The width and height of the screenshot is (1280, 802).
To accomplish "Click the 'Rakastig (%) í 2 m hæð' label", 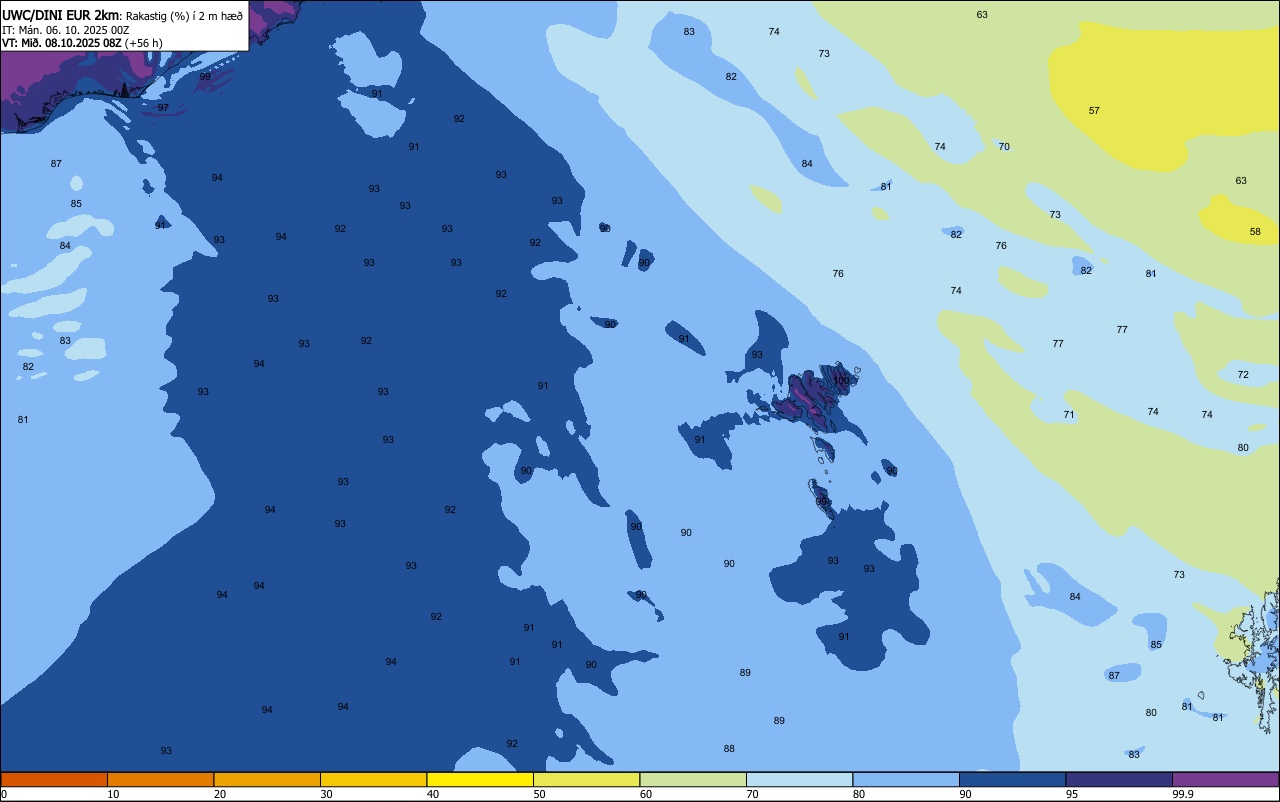I will [184, 15].
